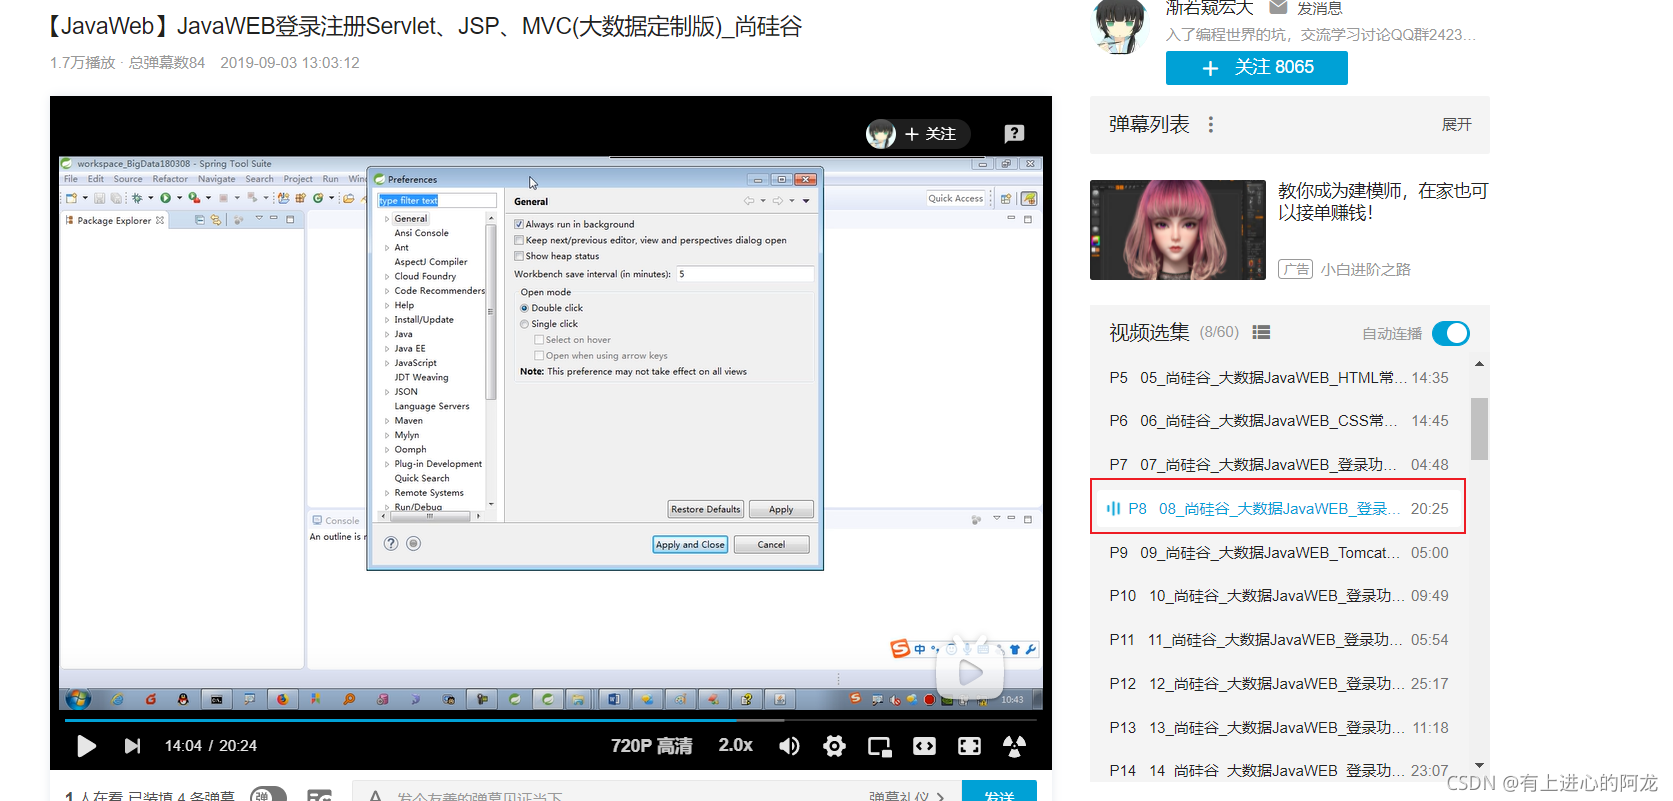The image size is (1673, 801).
Task: Expand the Java EE tree node
Action: pos(387,348)
